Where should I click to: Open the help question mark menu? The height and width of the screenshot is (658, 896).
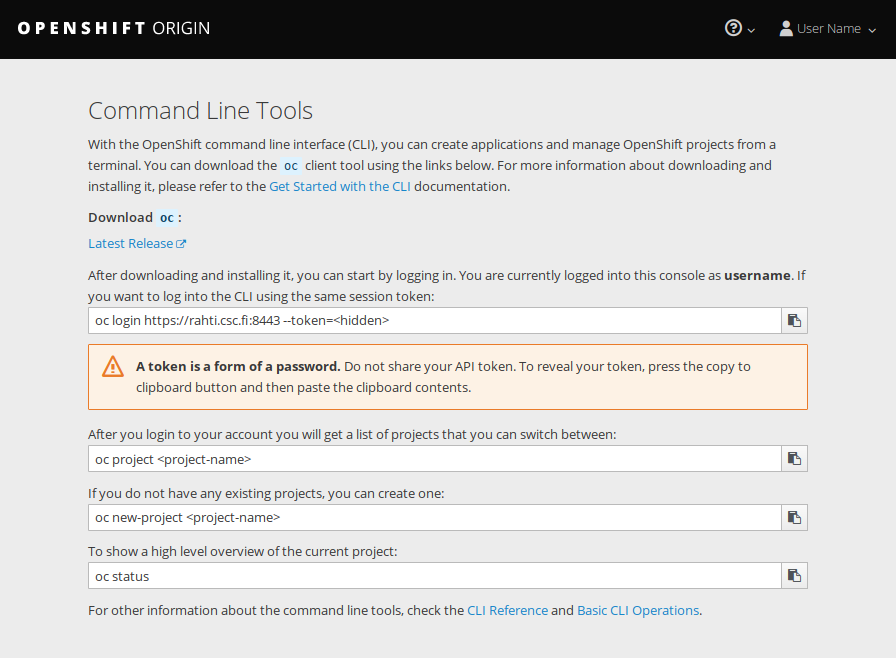pos(739,28)
